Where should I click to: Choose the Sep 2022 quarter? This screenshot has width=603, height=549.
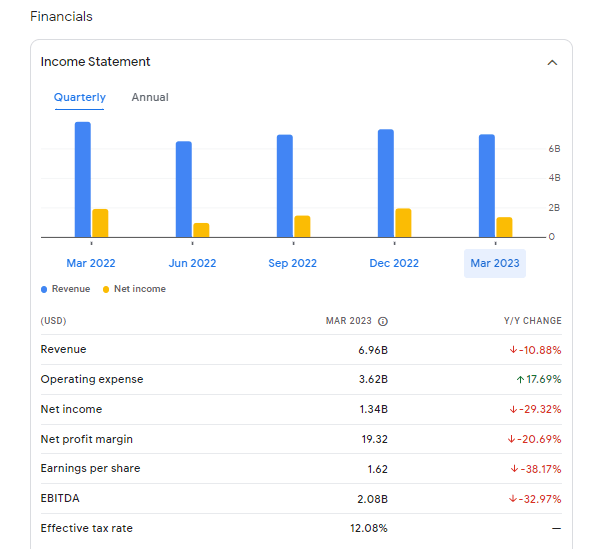[293, 264]
